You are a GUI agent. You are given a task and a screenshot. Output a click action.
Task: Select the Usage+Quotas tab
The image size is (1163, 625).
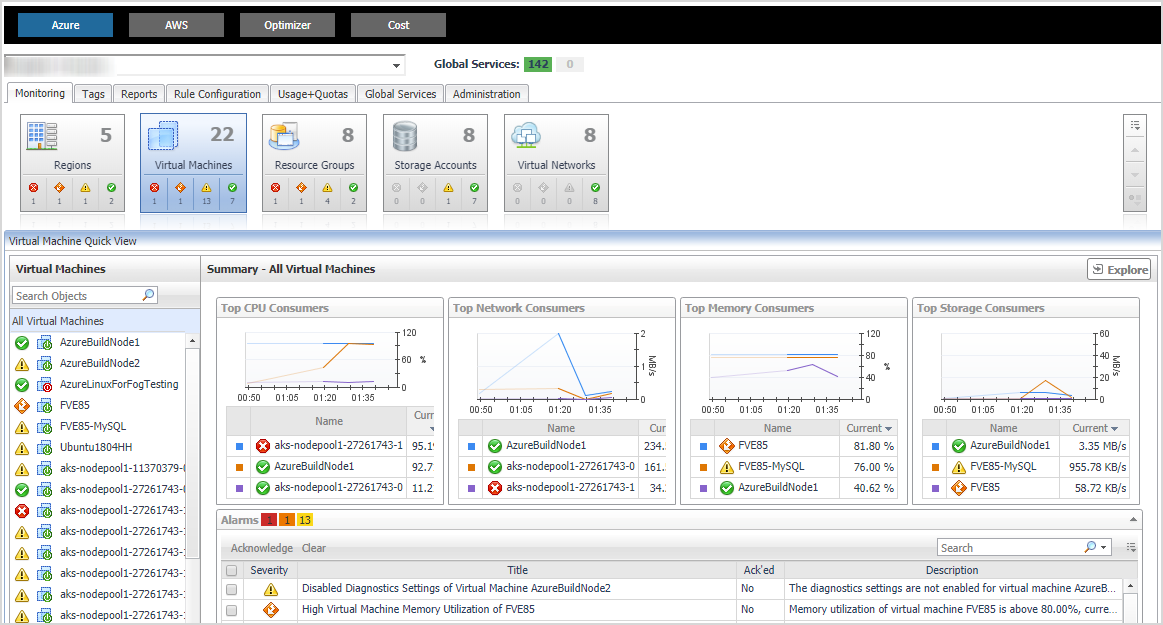312,94
